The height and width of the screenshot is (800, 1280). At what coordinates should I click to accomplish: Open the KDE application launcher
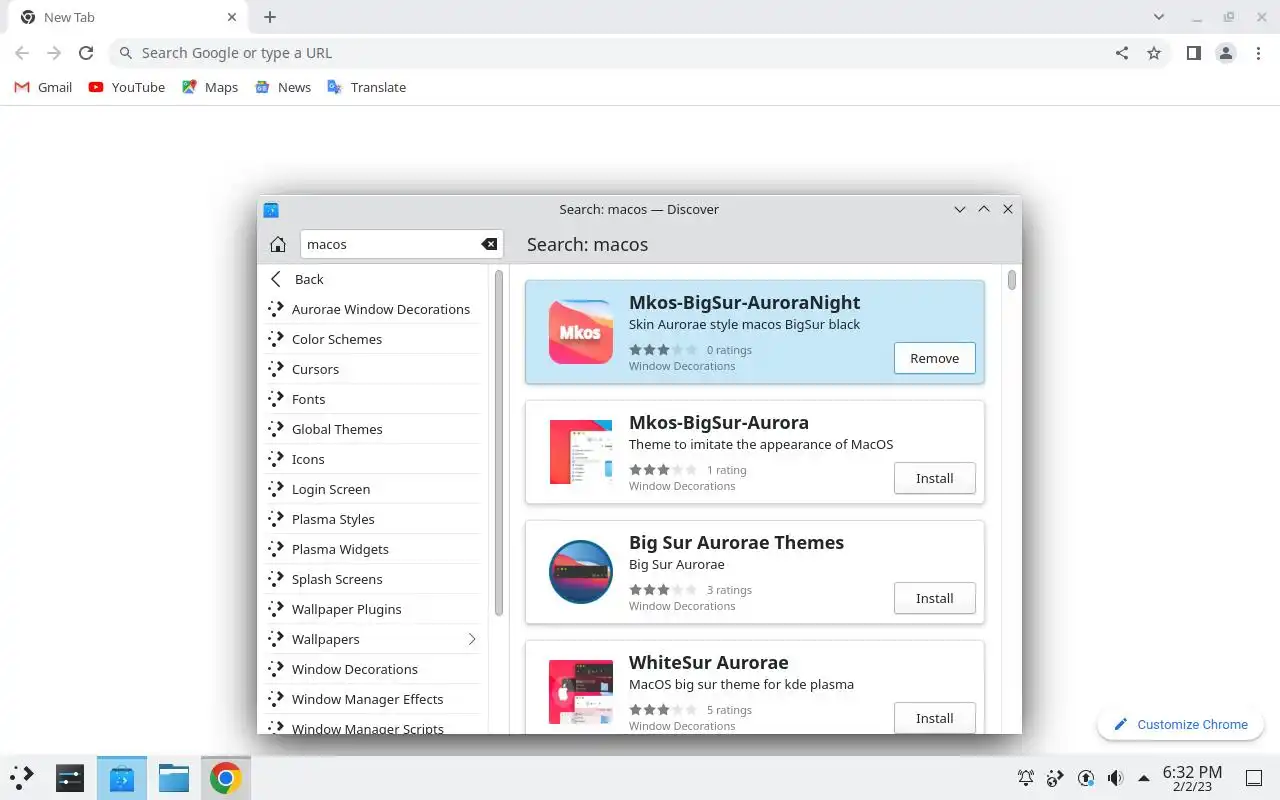coord(22,777)
